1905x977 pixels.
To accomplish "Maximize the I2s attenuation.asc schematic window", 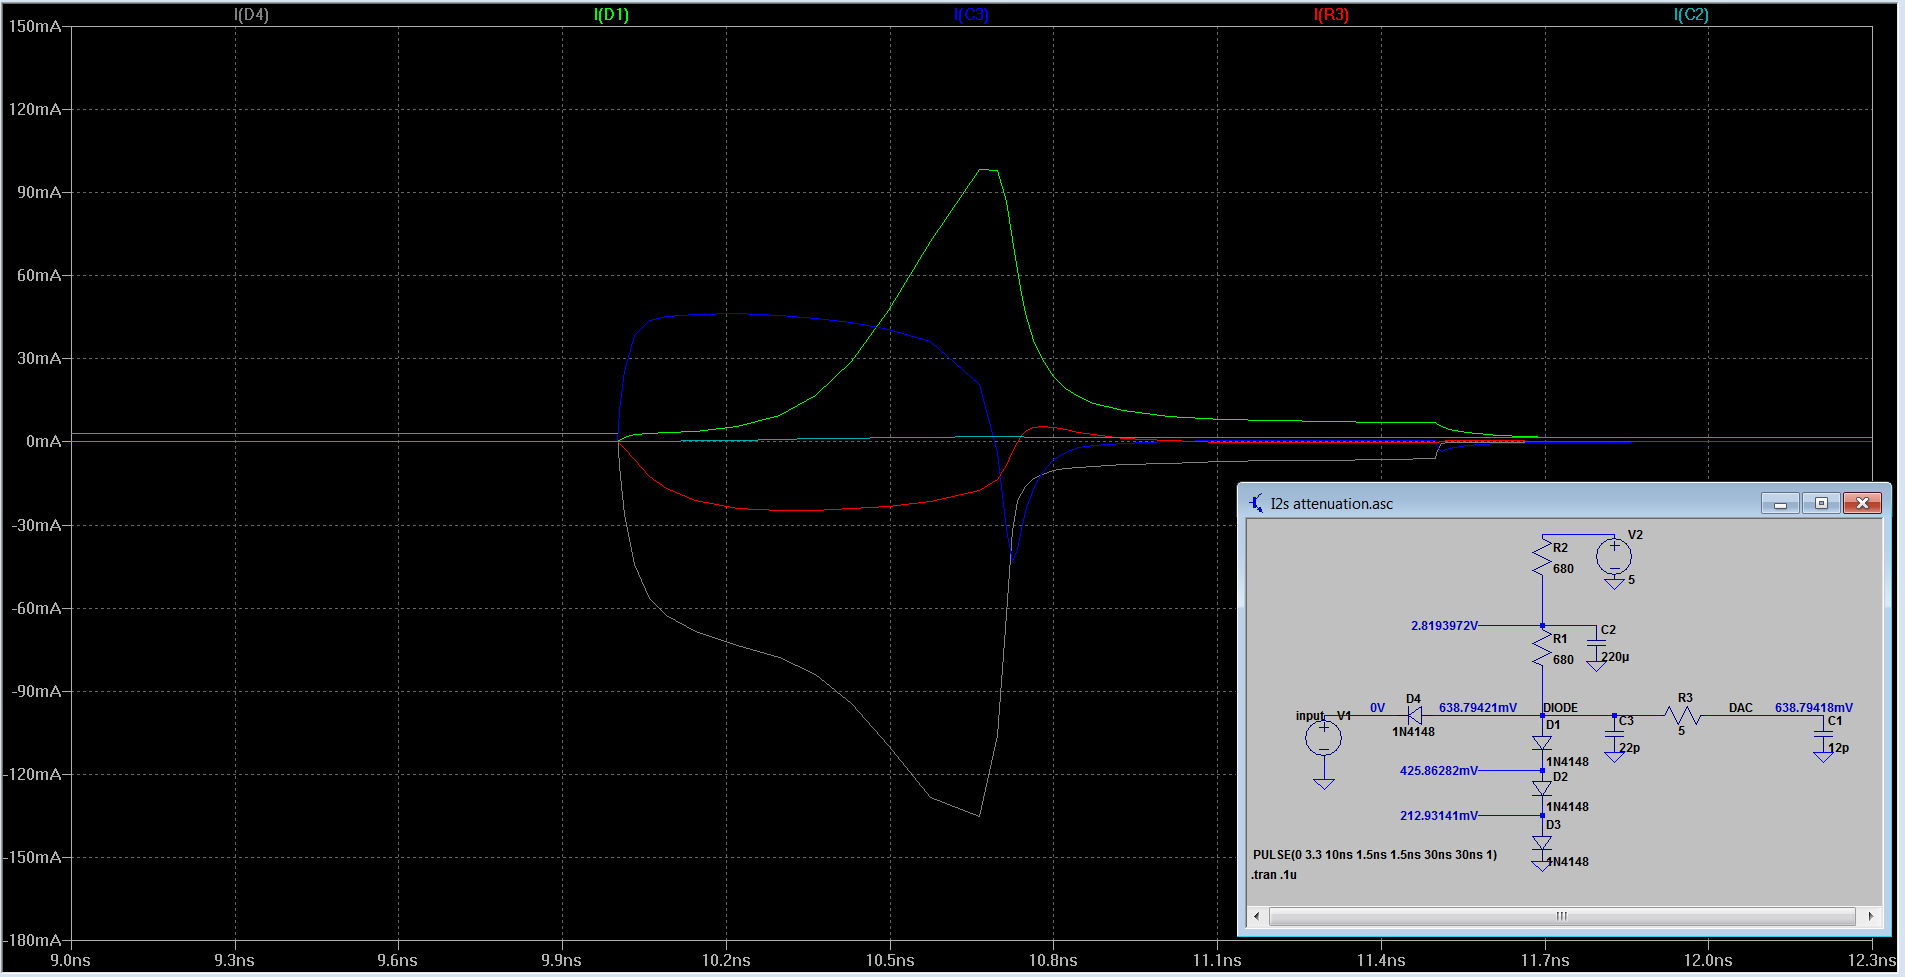I will [1821, 503].
